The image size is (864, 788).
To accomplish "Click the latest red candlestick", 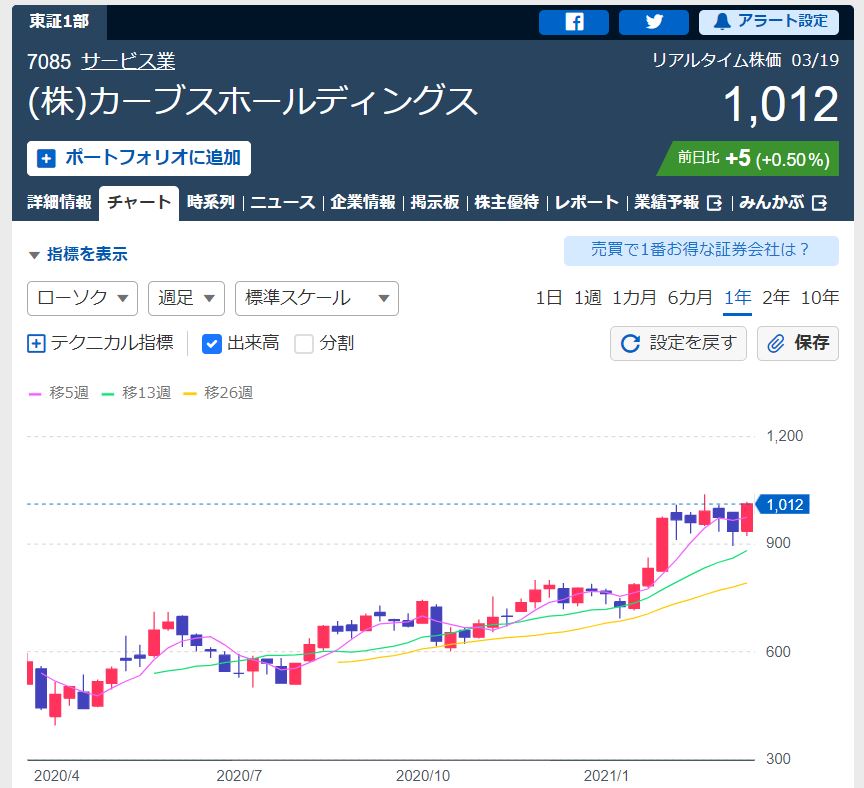I will pos(747,517).
